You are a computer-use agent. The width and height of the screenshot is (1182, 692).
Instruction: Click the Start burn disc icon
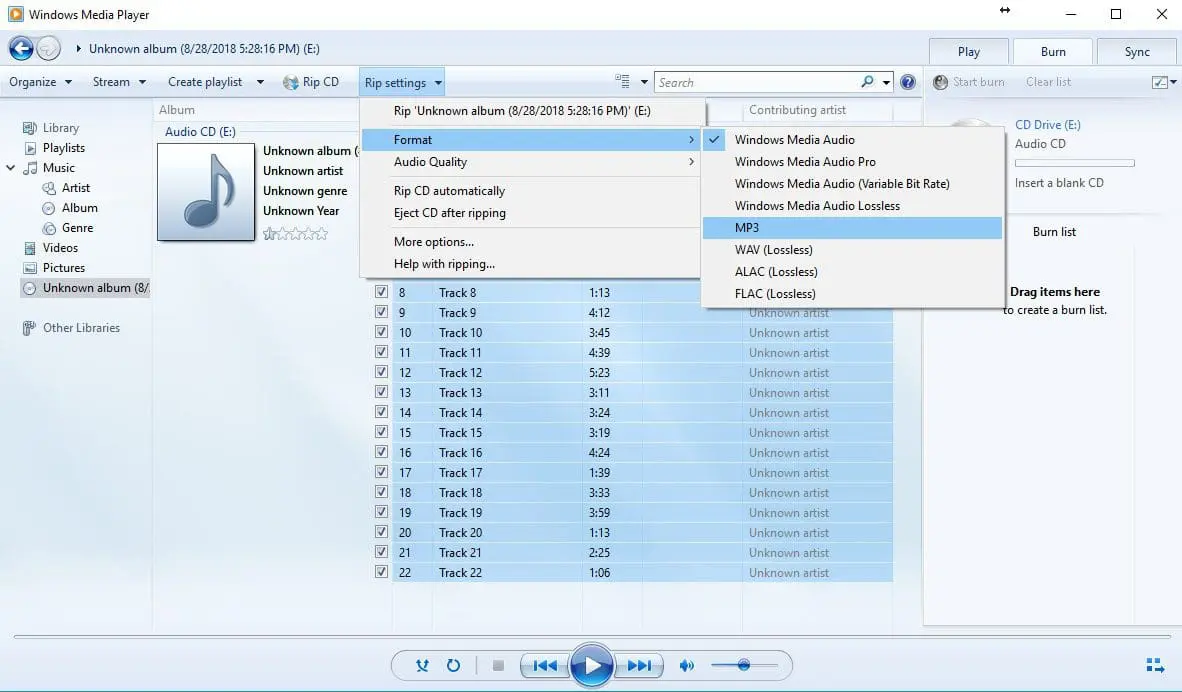click(x=940, y=82)
